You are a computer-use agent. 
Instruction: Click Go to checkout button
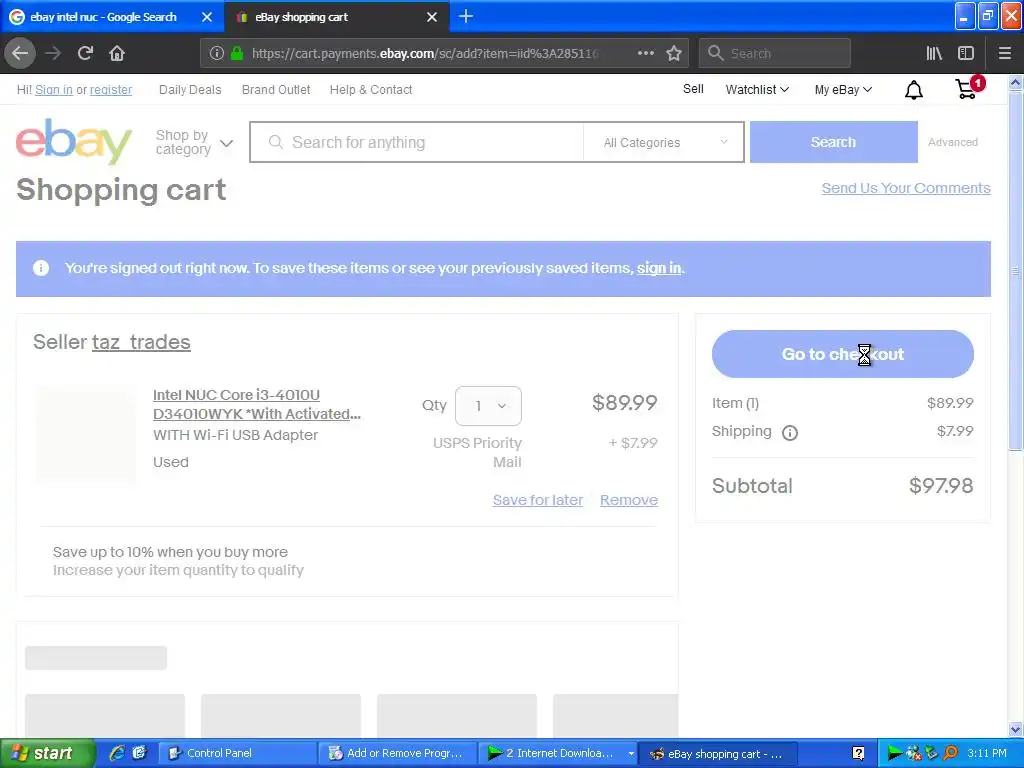pos(842,354)
